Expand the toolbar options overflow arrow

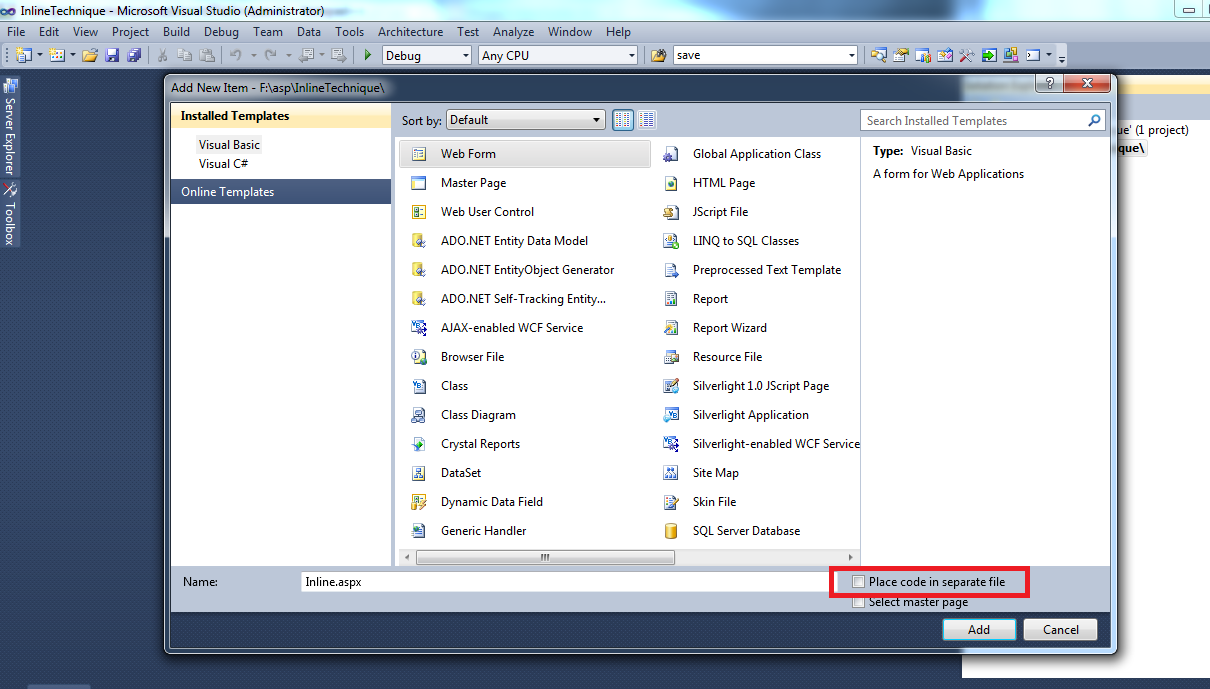point(1062,57)
